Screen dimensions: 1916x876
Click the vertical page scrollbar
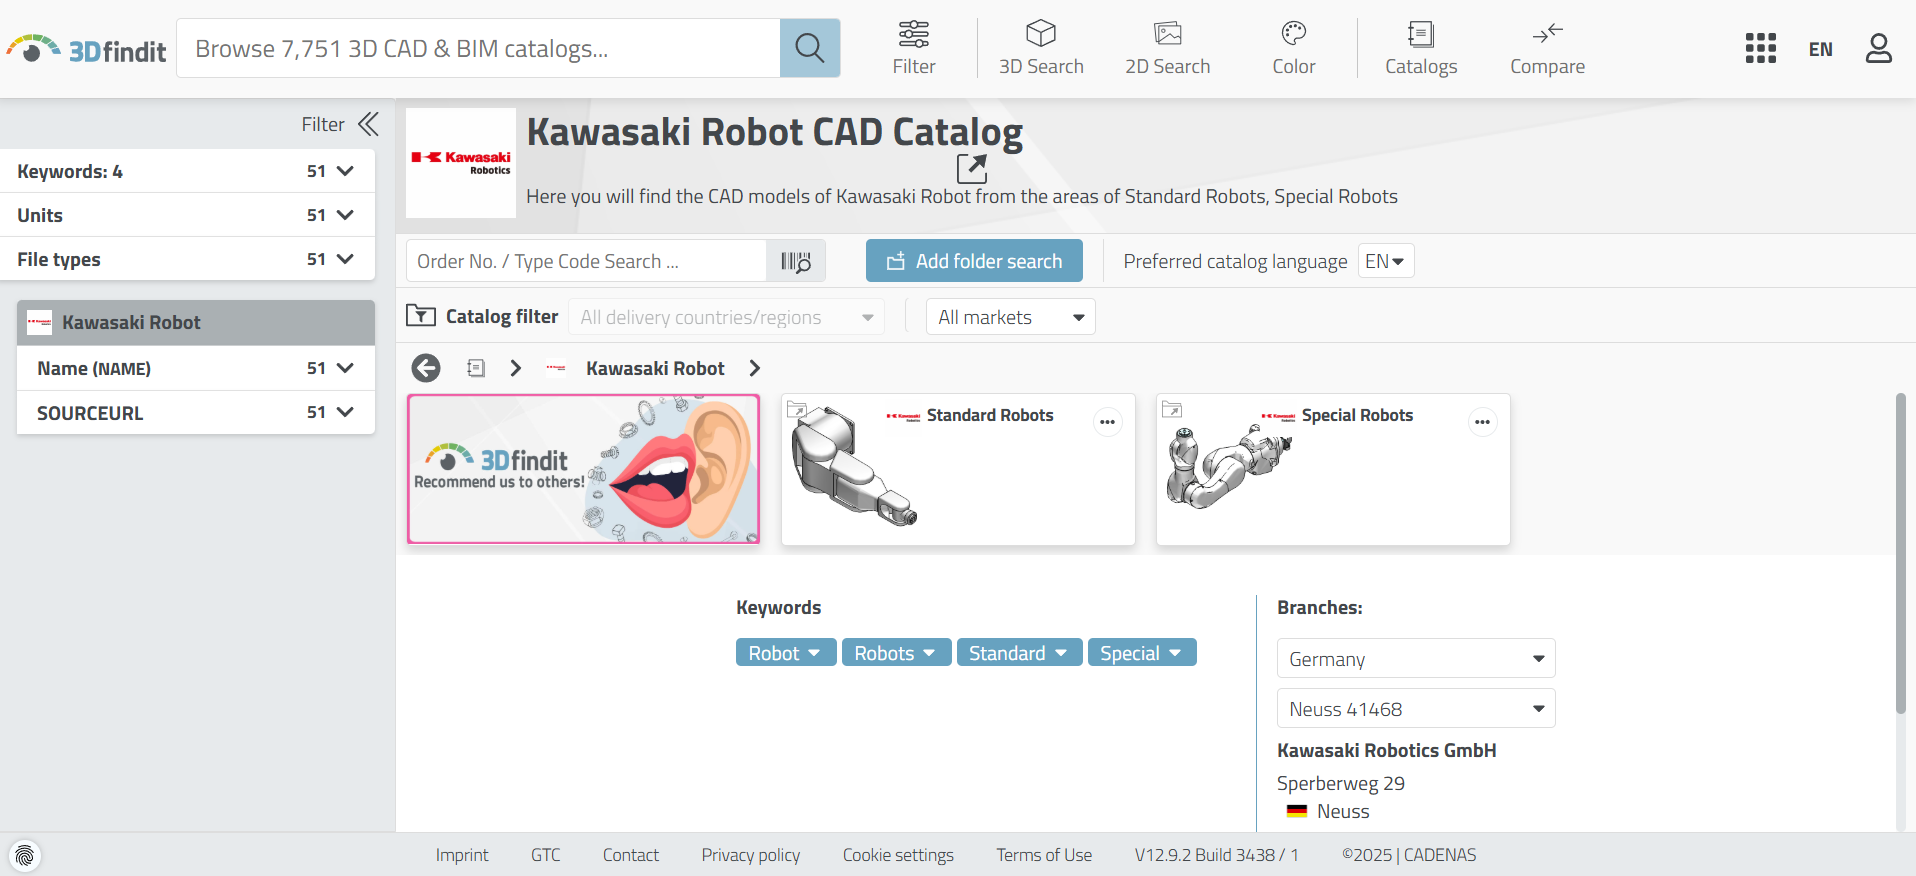click(1901, 553)
